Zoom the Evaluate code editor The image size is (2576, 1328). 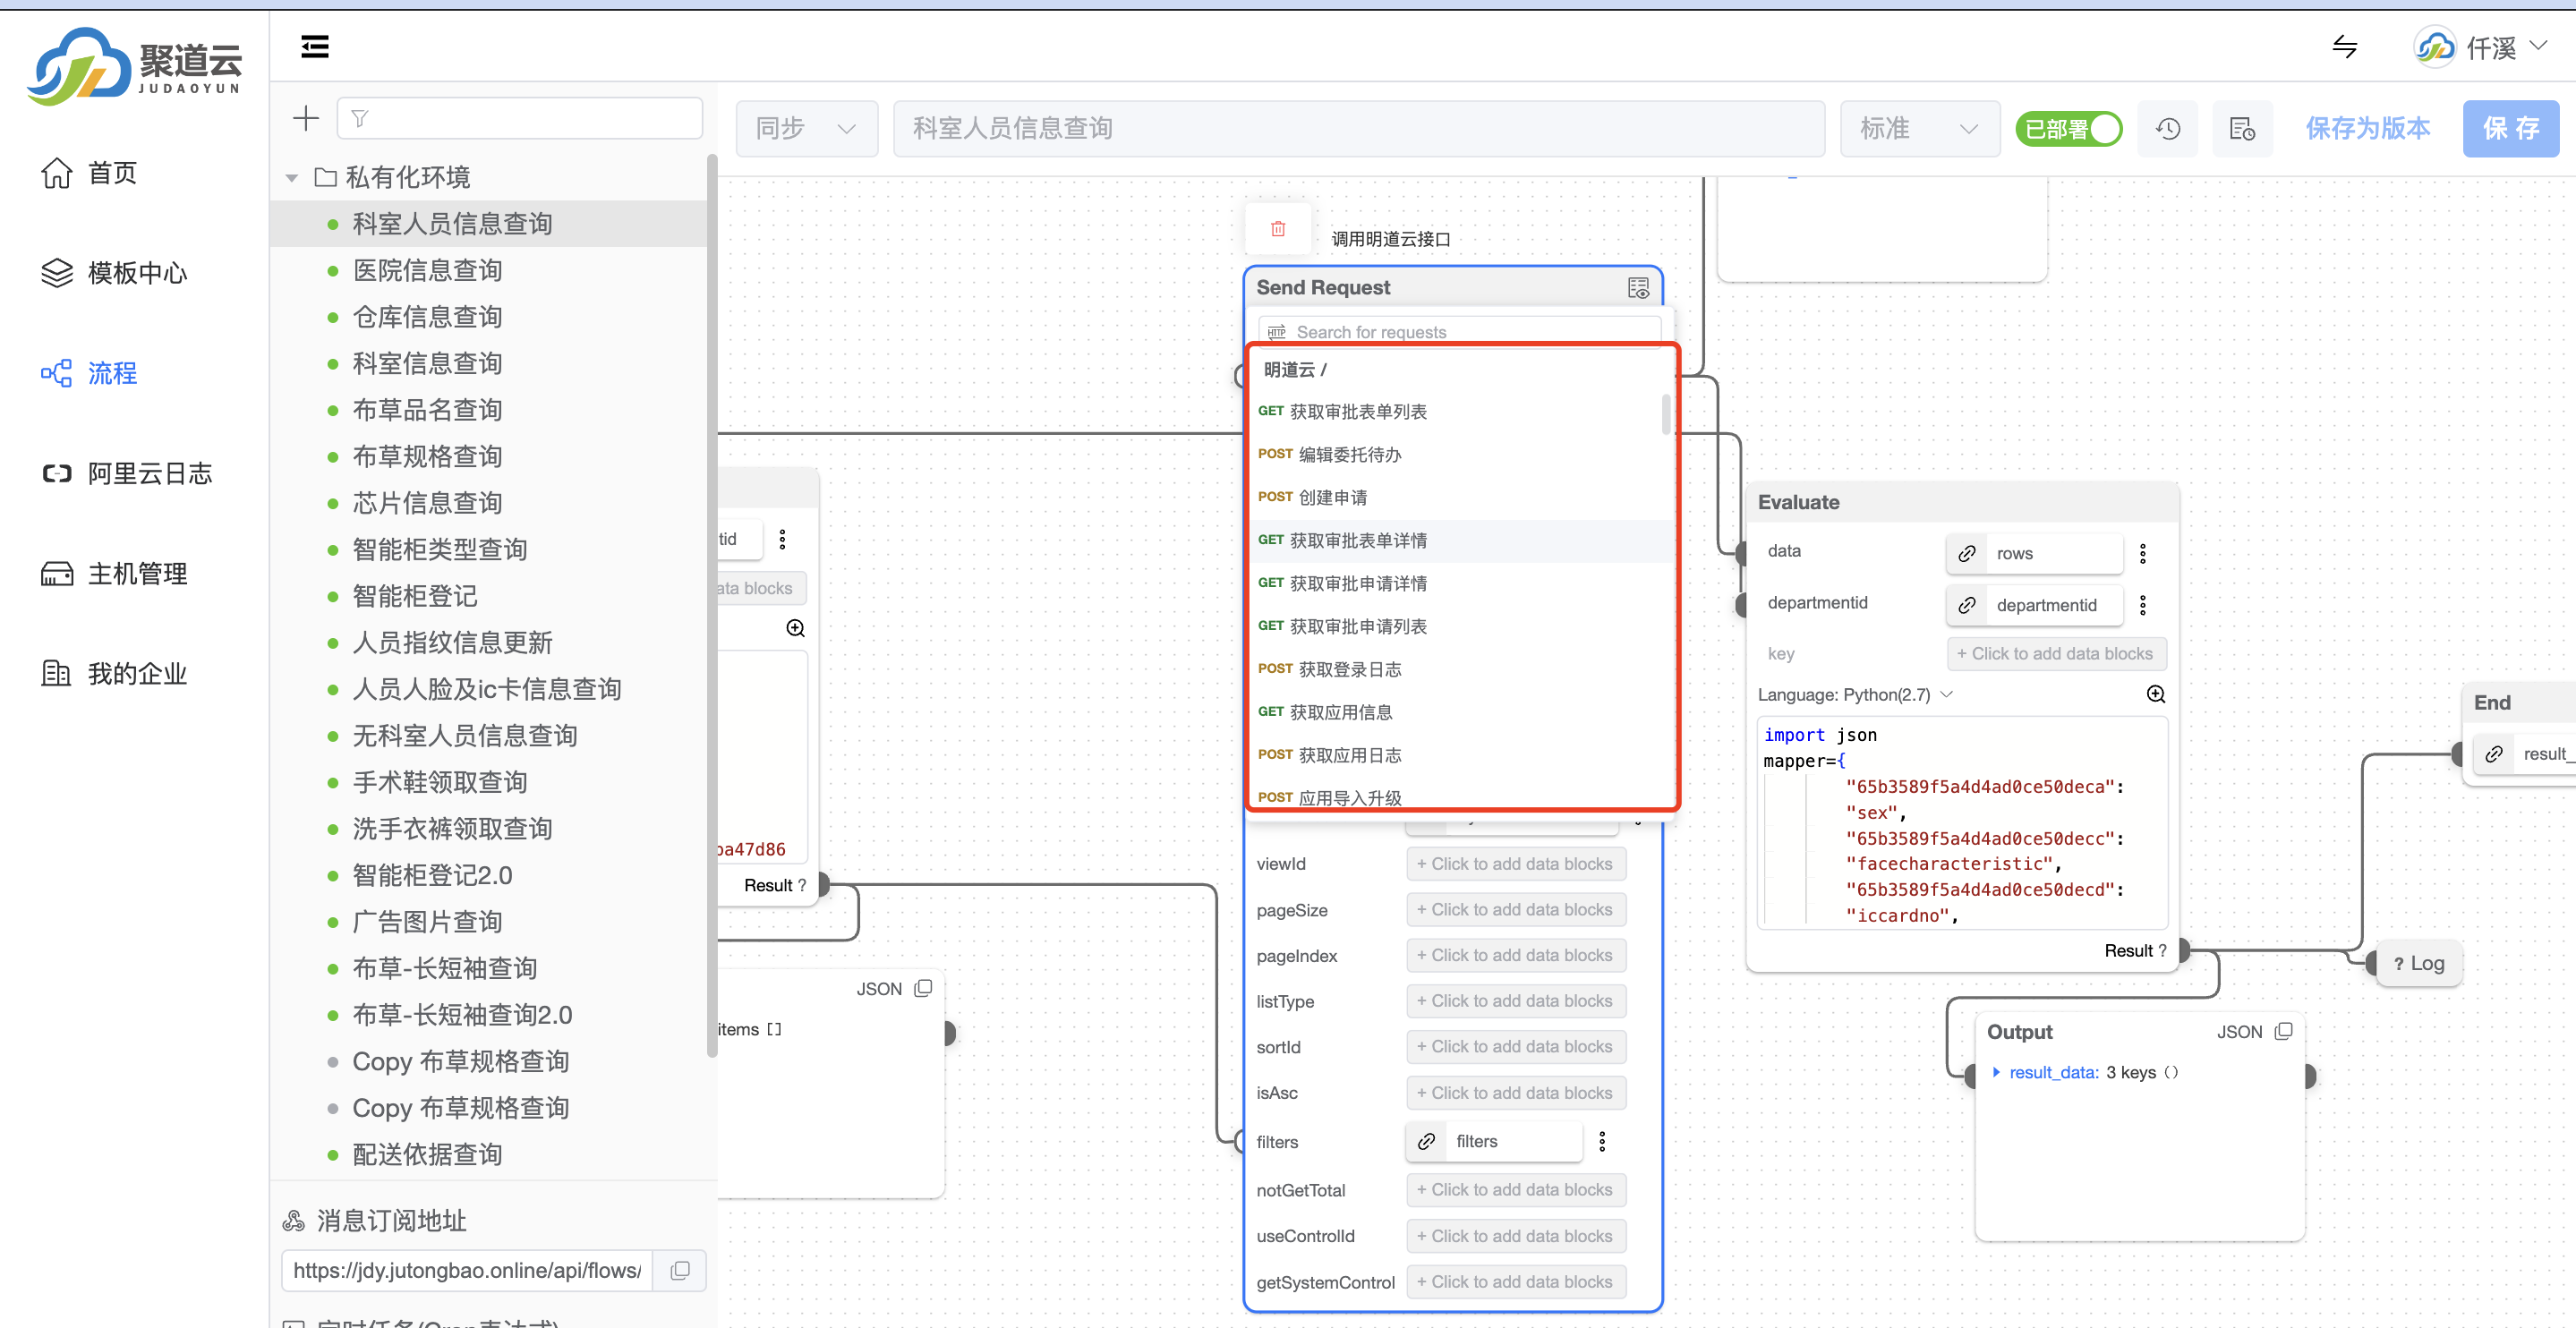2156,695
